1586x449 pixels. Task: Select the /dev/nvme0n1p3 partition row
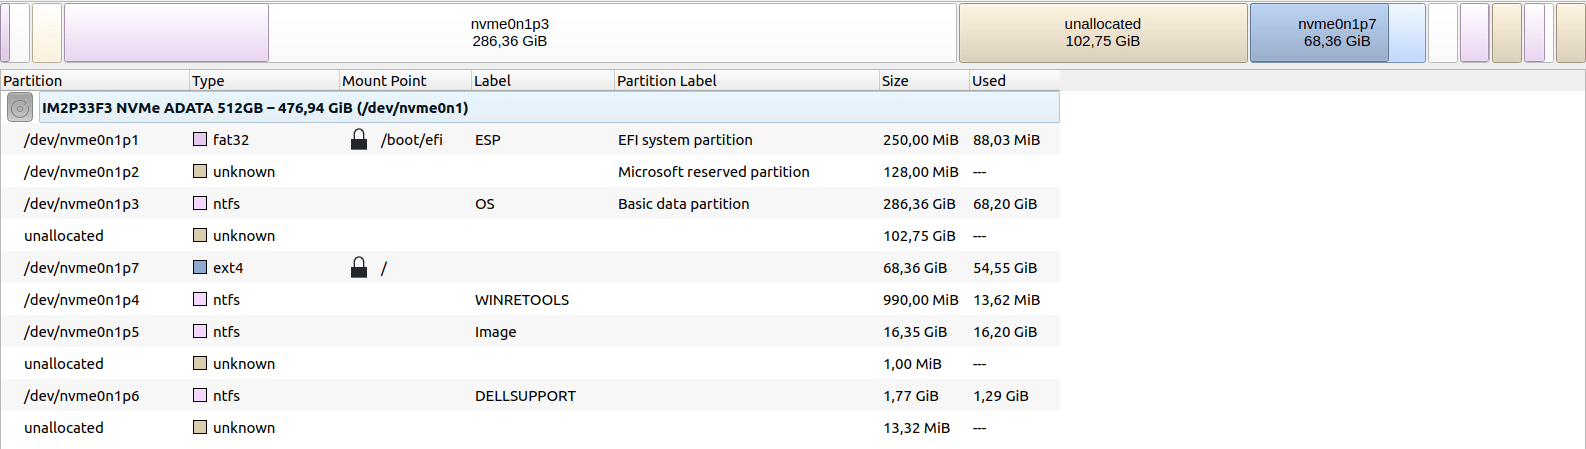(x=530, y=204)
